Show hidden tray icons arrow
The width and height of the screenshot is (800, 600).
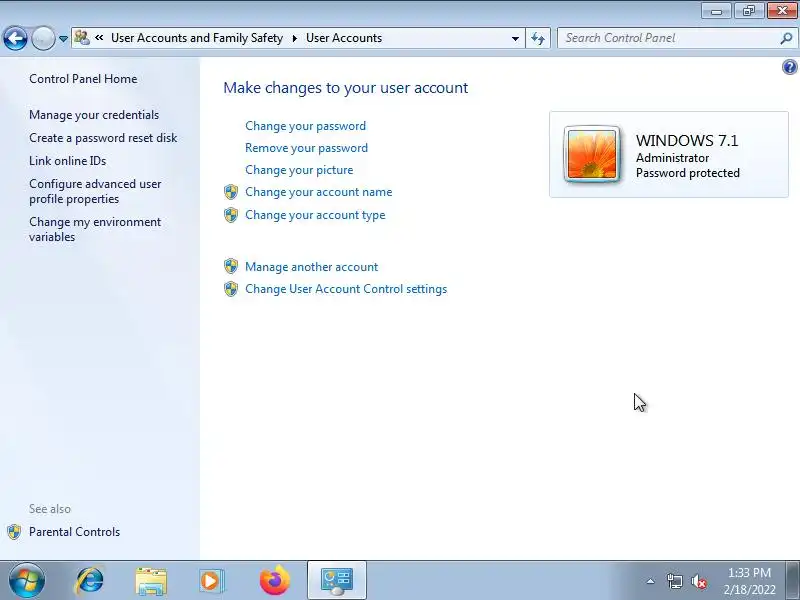[x=650, y=581]
